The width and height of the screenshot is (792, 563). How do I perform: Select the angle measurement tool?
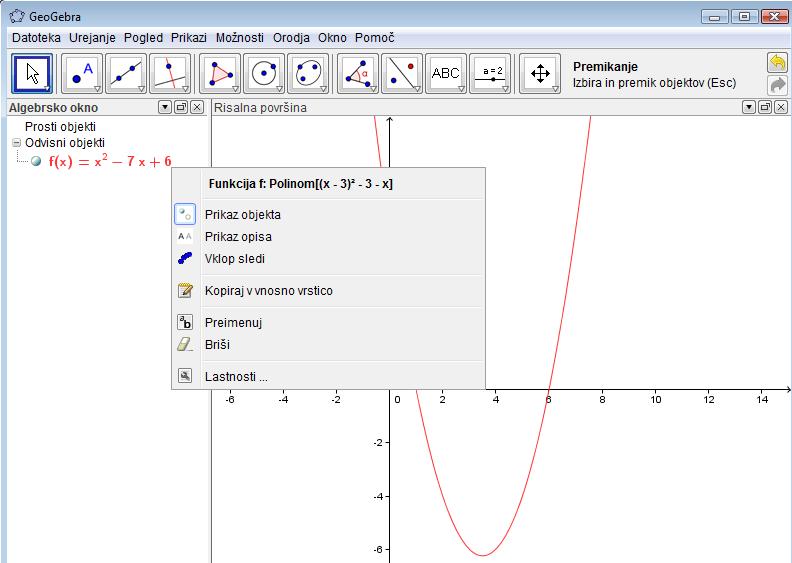coord(358,74)
